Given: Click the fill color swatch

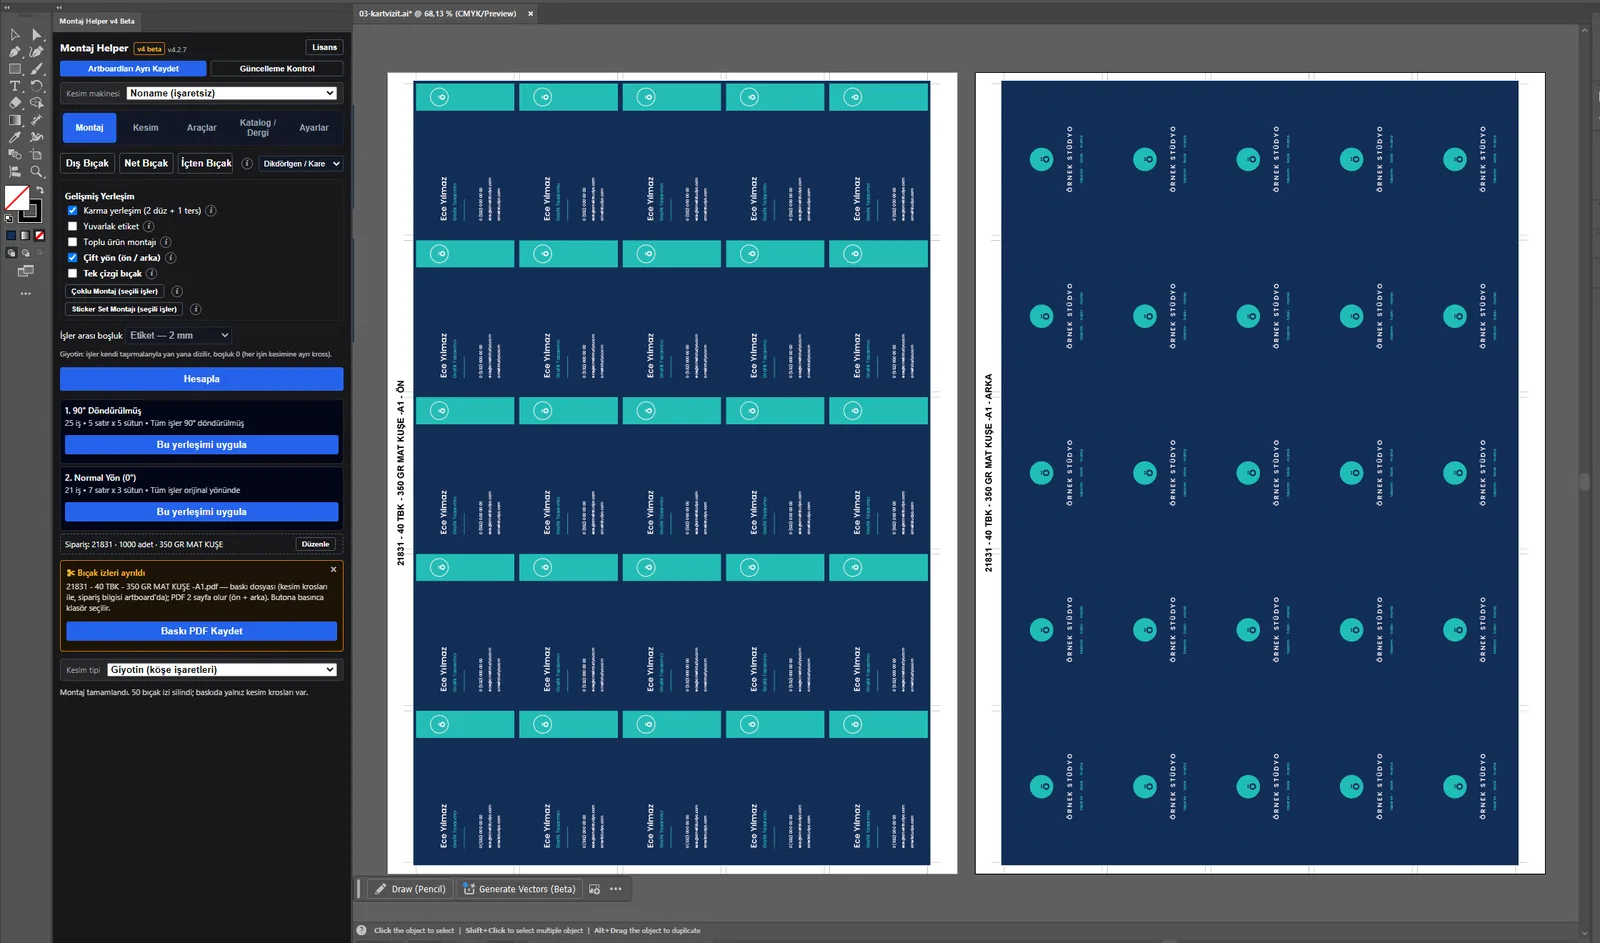Looking at the screenshot, I should pyautogui.click(x=17, y=197).
